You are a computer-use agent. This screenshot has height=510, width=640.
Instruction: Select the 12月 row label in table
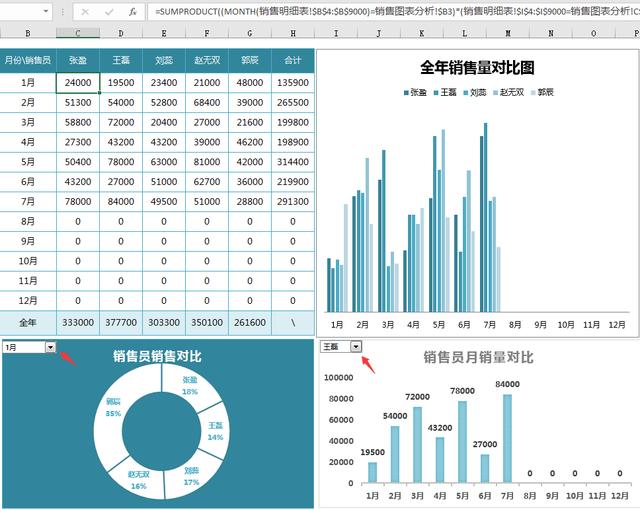(28, 301)
